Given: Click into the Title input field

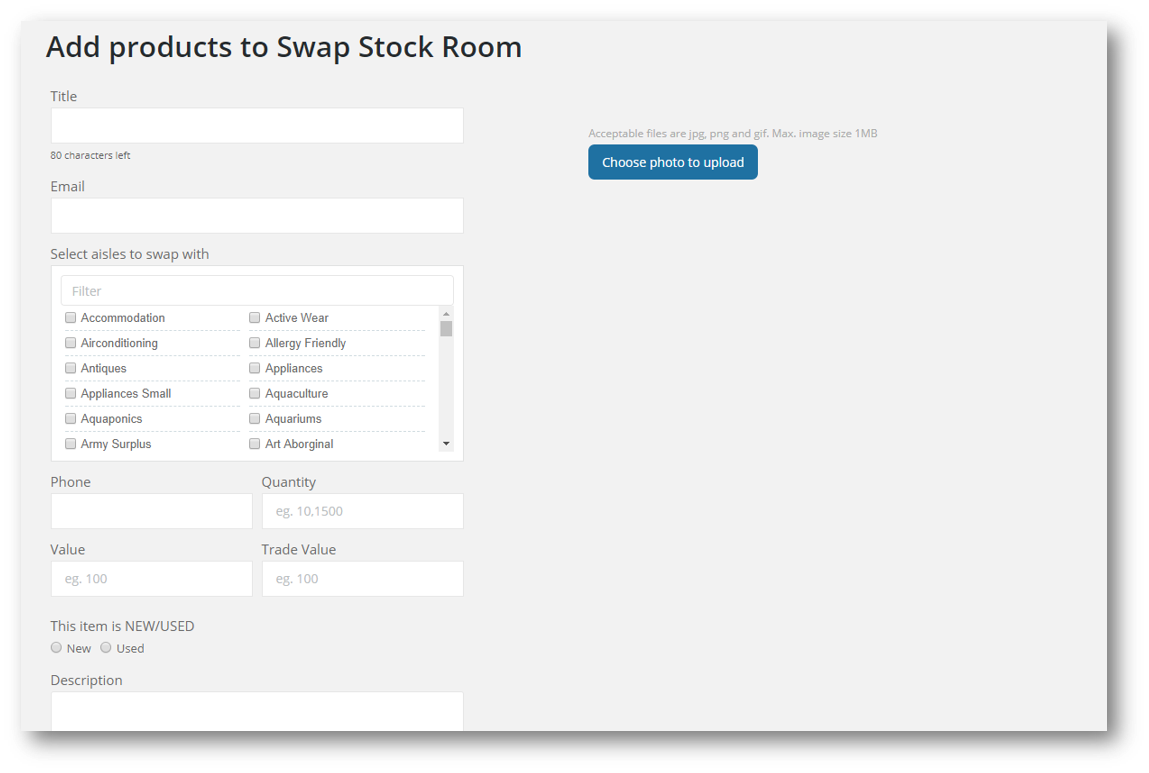Looking at the screenshot, I should click(x=256, y=125).
